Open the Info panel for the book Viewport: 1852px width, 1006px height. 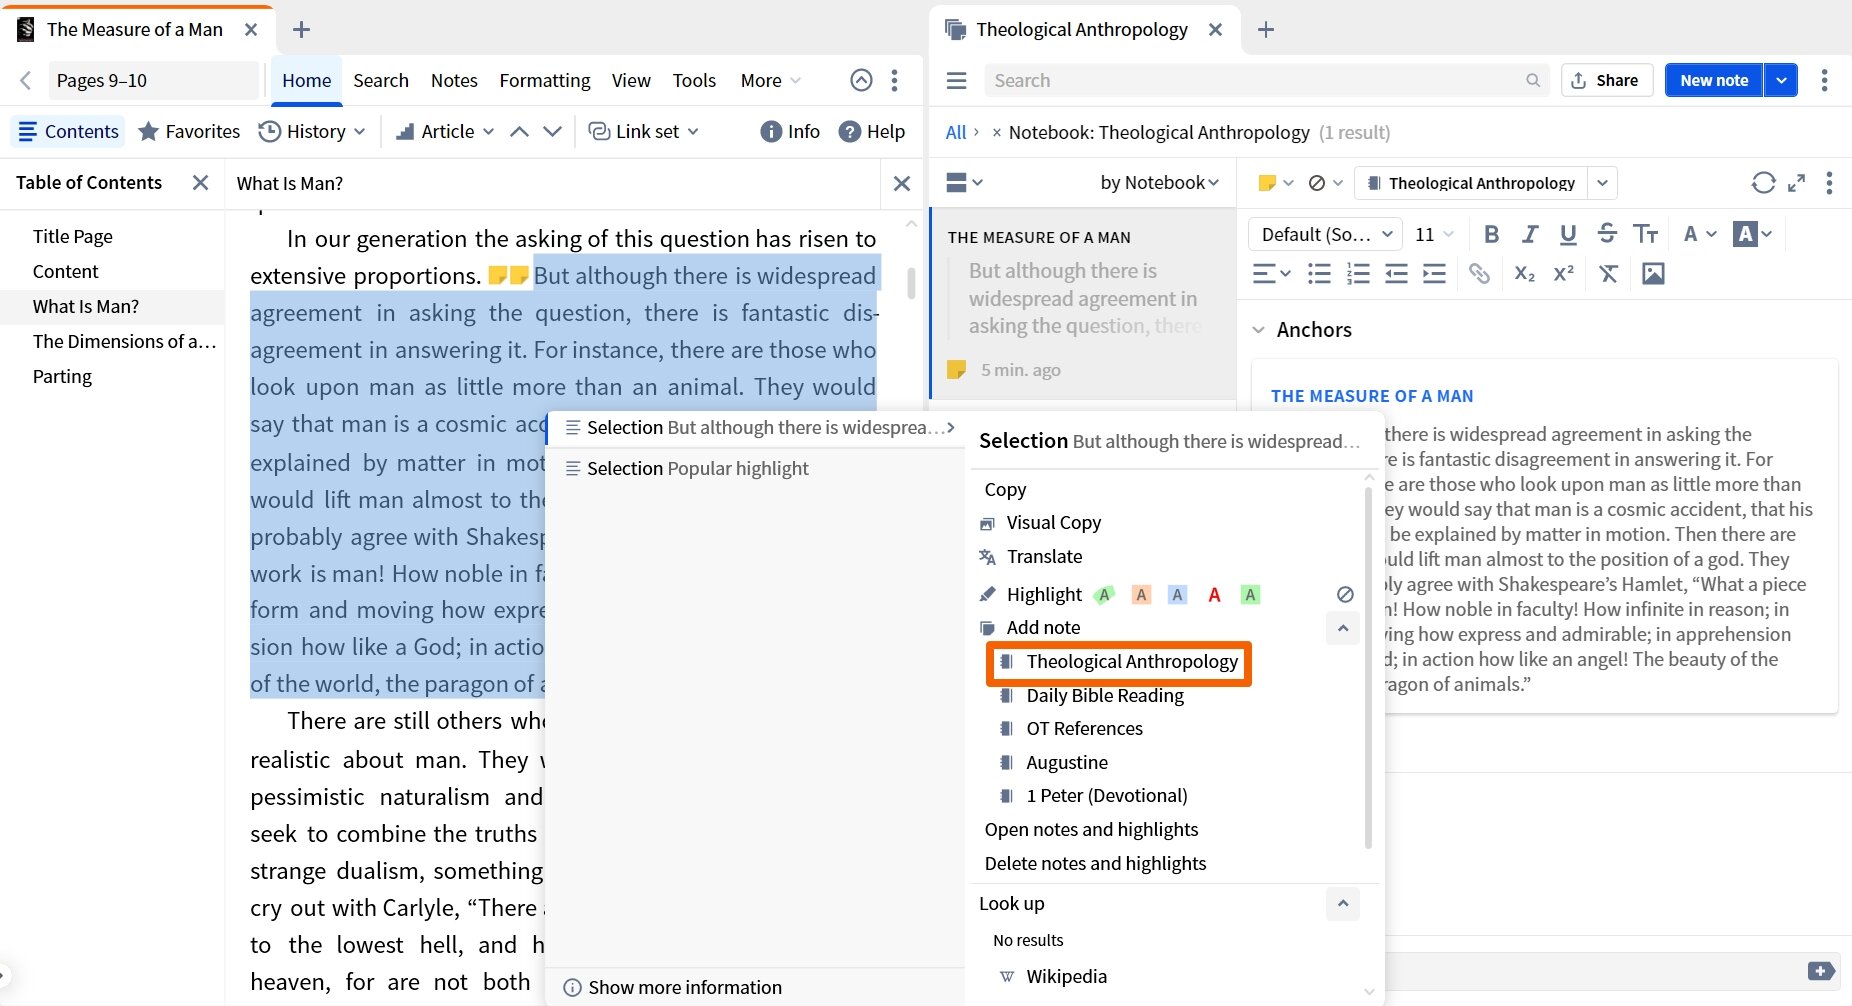coord(790,132)
